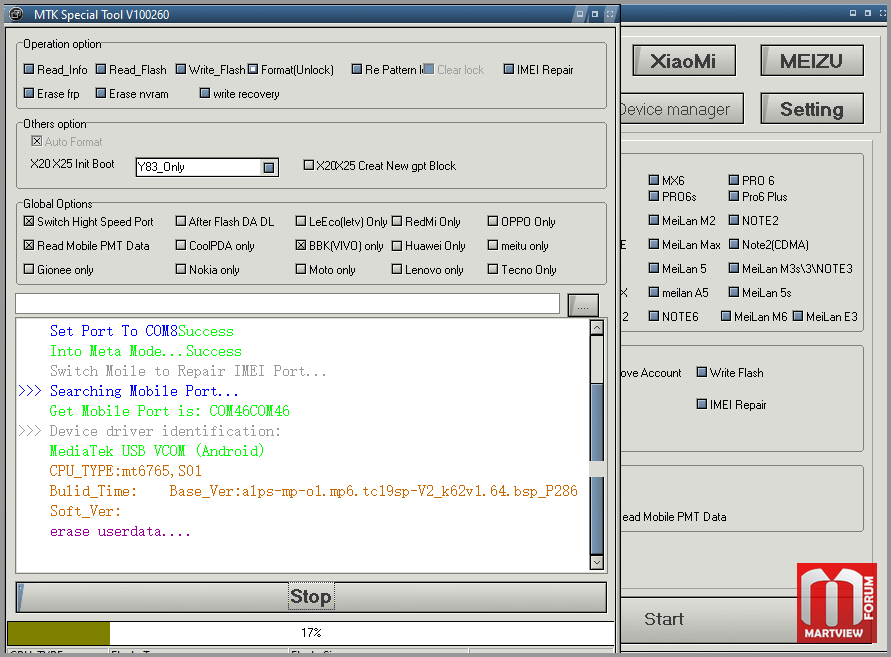Check the MX6 model box

[x=654, y=180]
